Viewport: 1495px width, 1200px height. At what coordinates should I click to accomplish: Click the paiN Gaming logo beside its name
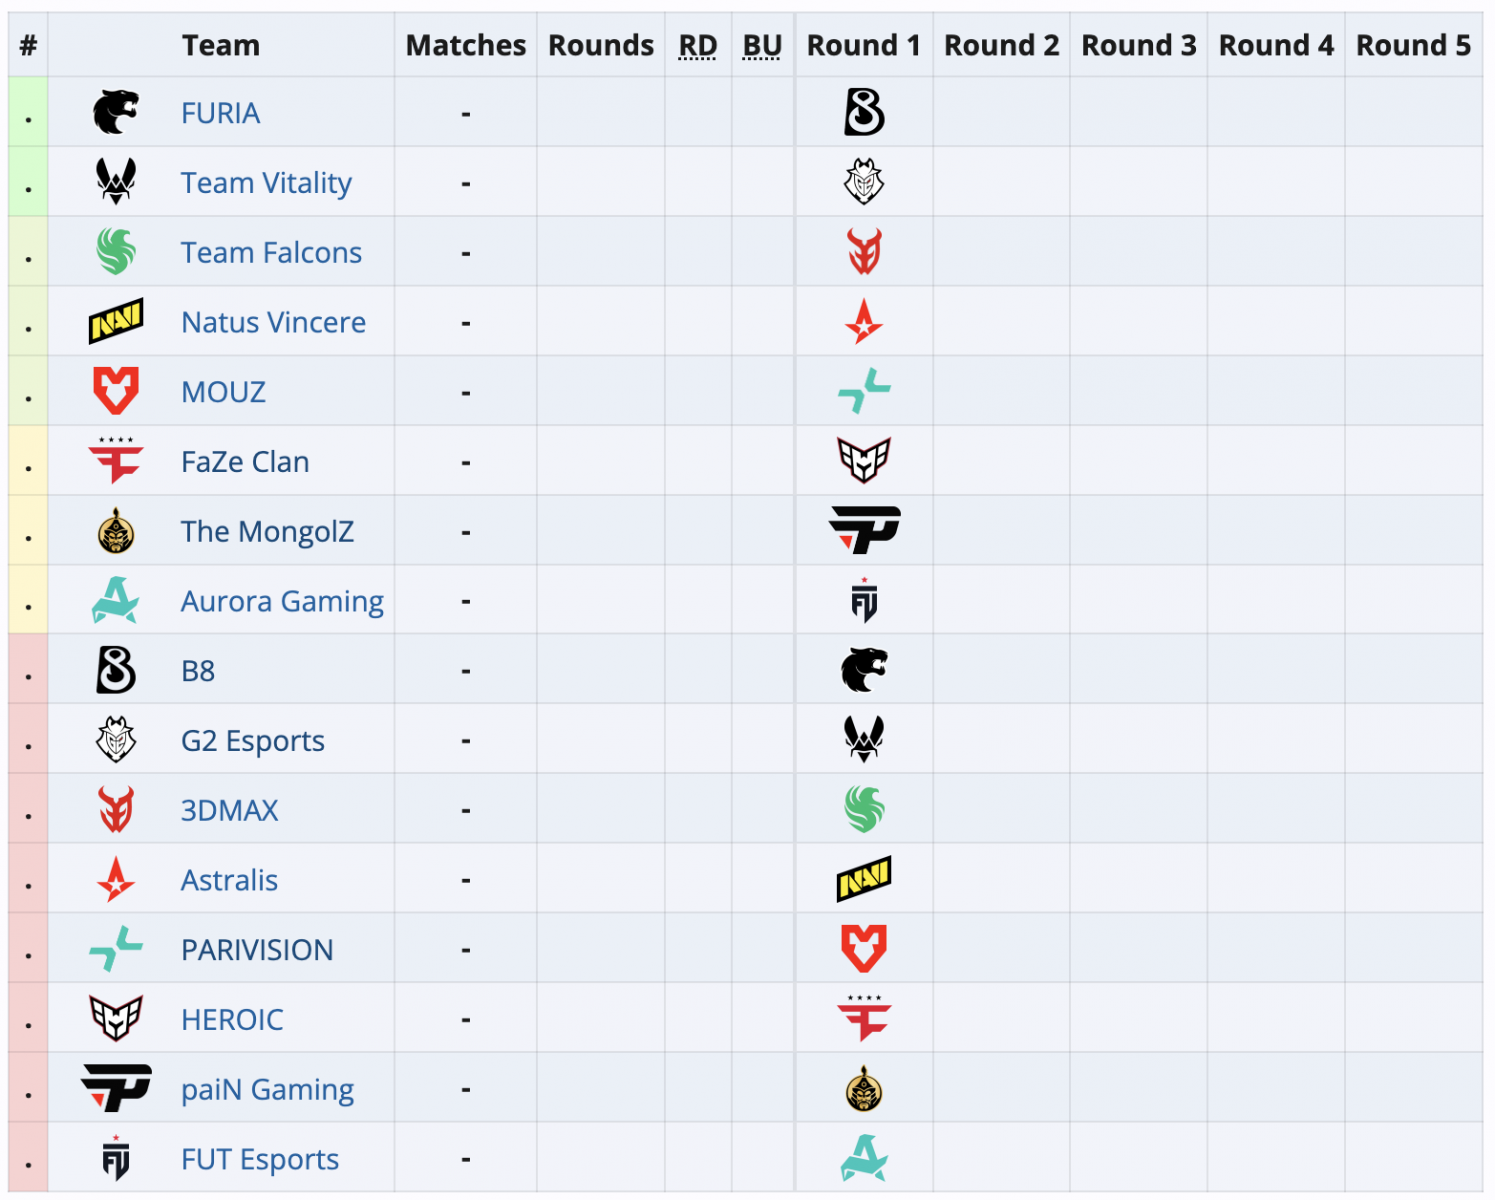tap(116, 1088)
